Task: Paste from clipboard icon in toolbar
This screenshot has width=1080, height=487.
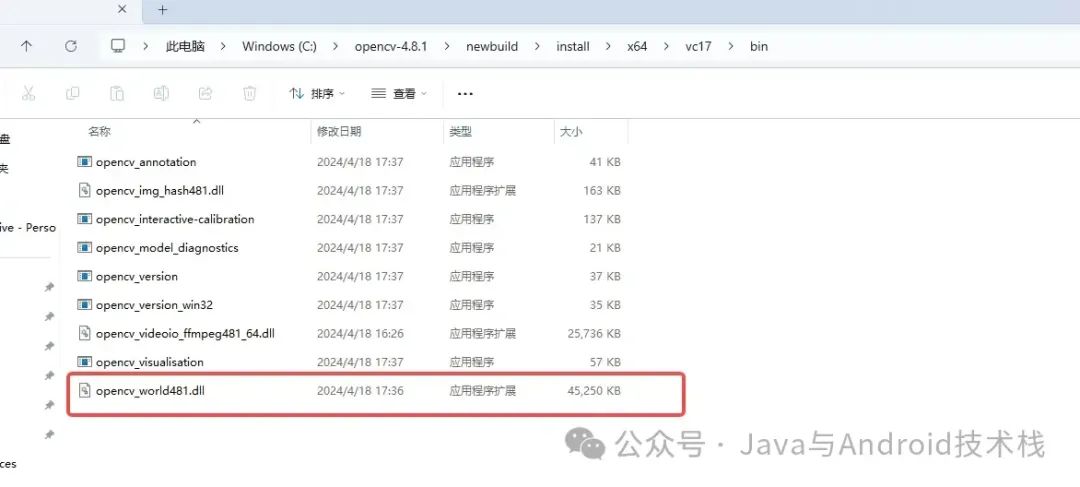Action: (x=117, y=93)
